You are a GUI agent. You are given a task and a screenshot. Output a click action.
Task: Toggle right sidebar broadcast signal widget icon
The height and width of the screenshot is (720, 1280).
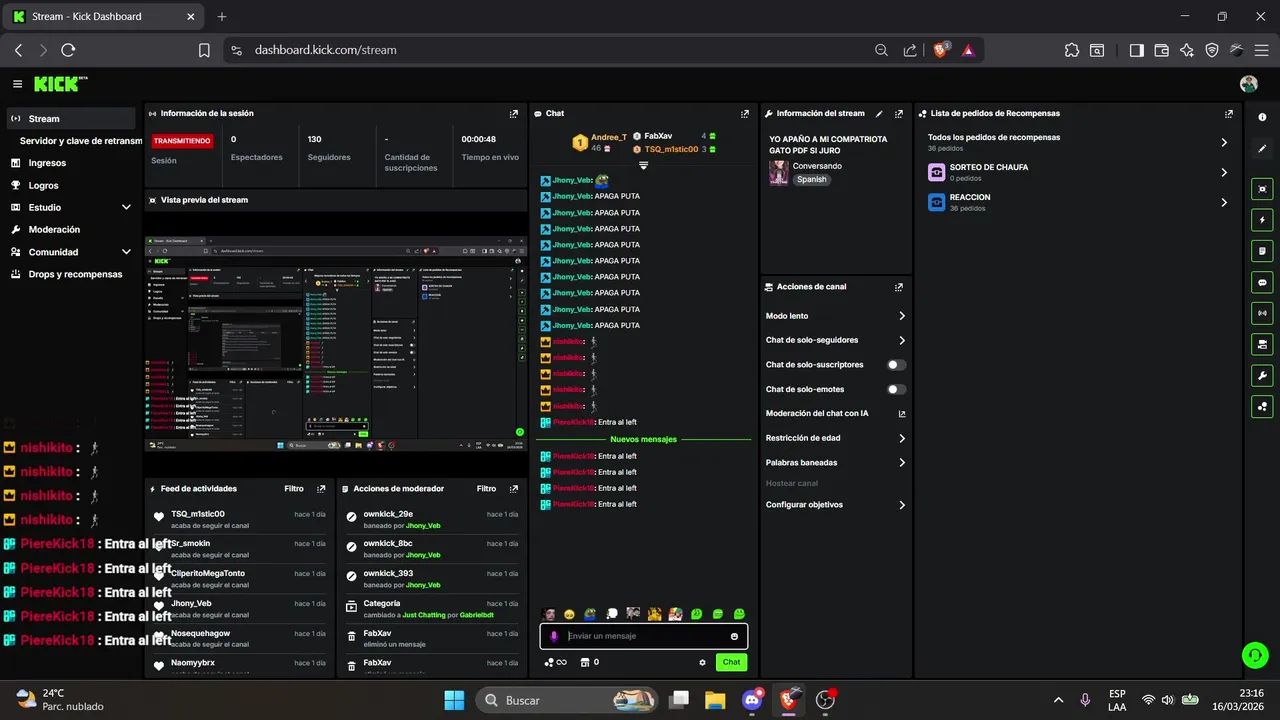(1262, 313)
